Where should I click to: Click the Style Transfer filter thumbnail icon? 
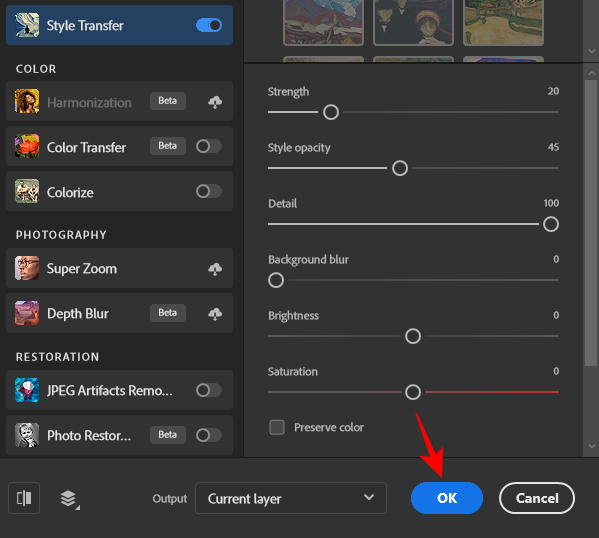(27, 25)
